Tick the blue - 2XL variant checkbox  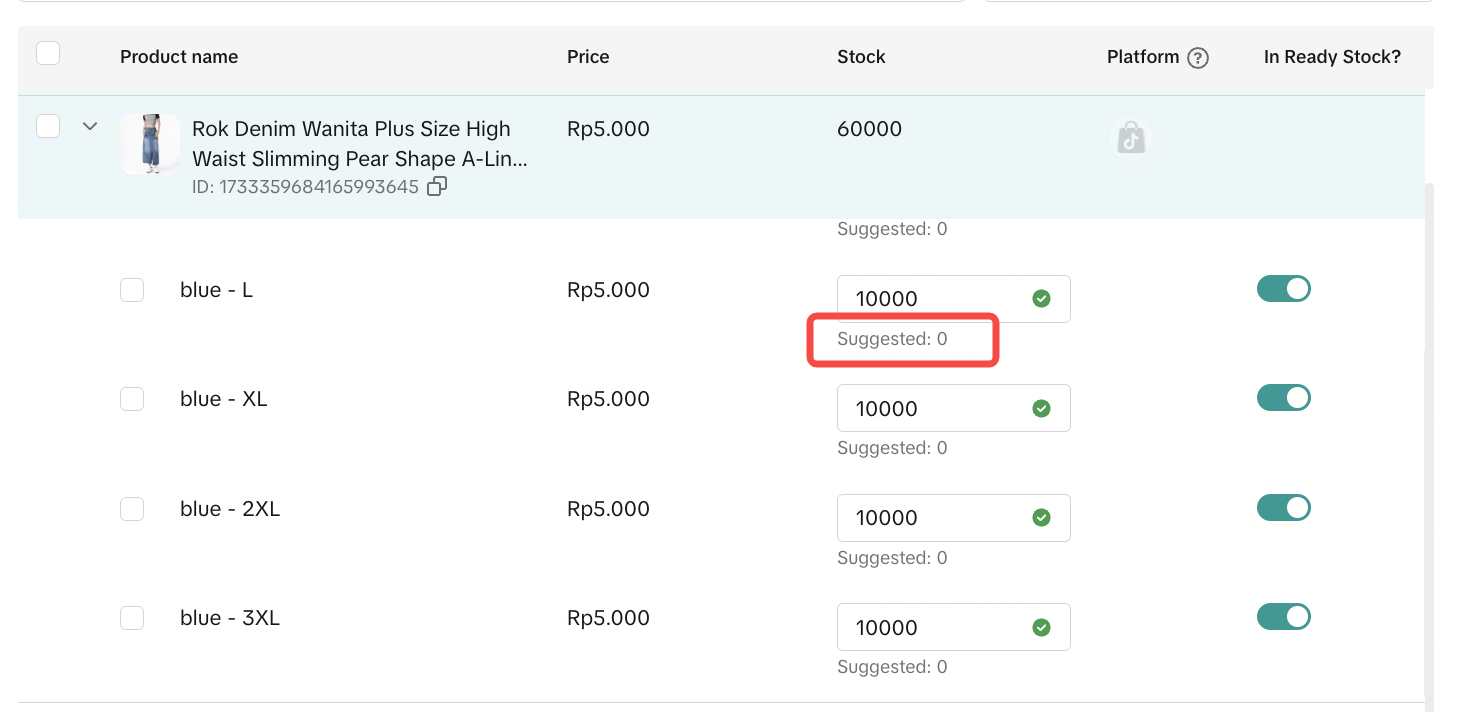(x=132, y=509)
